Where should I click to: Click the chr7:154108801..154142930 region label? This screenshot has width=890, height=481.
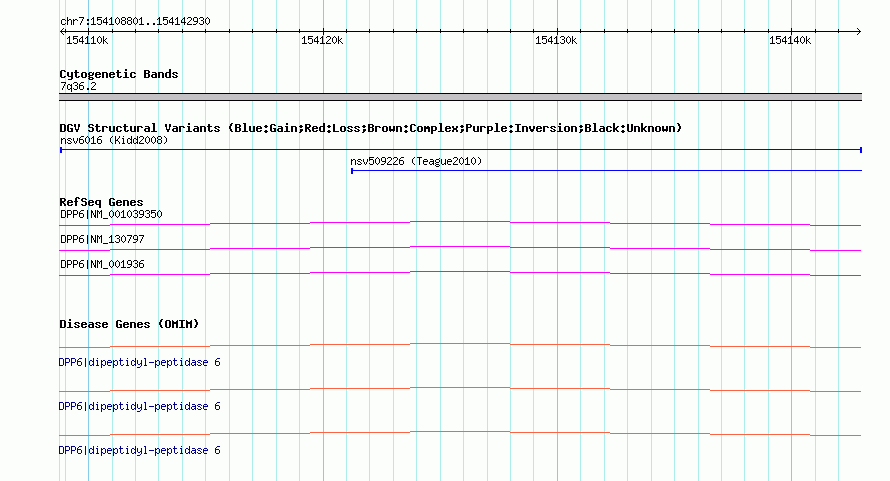135,21
